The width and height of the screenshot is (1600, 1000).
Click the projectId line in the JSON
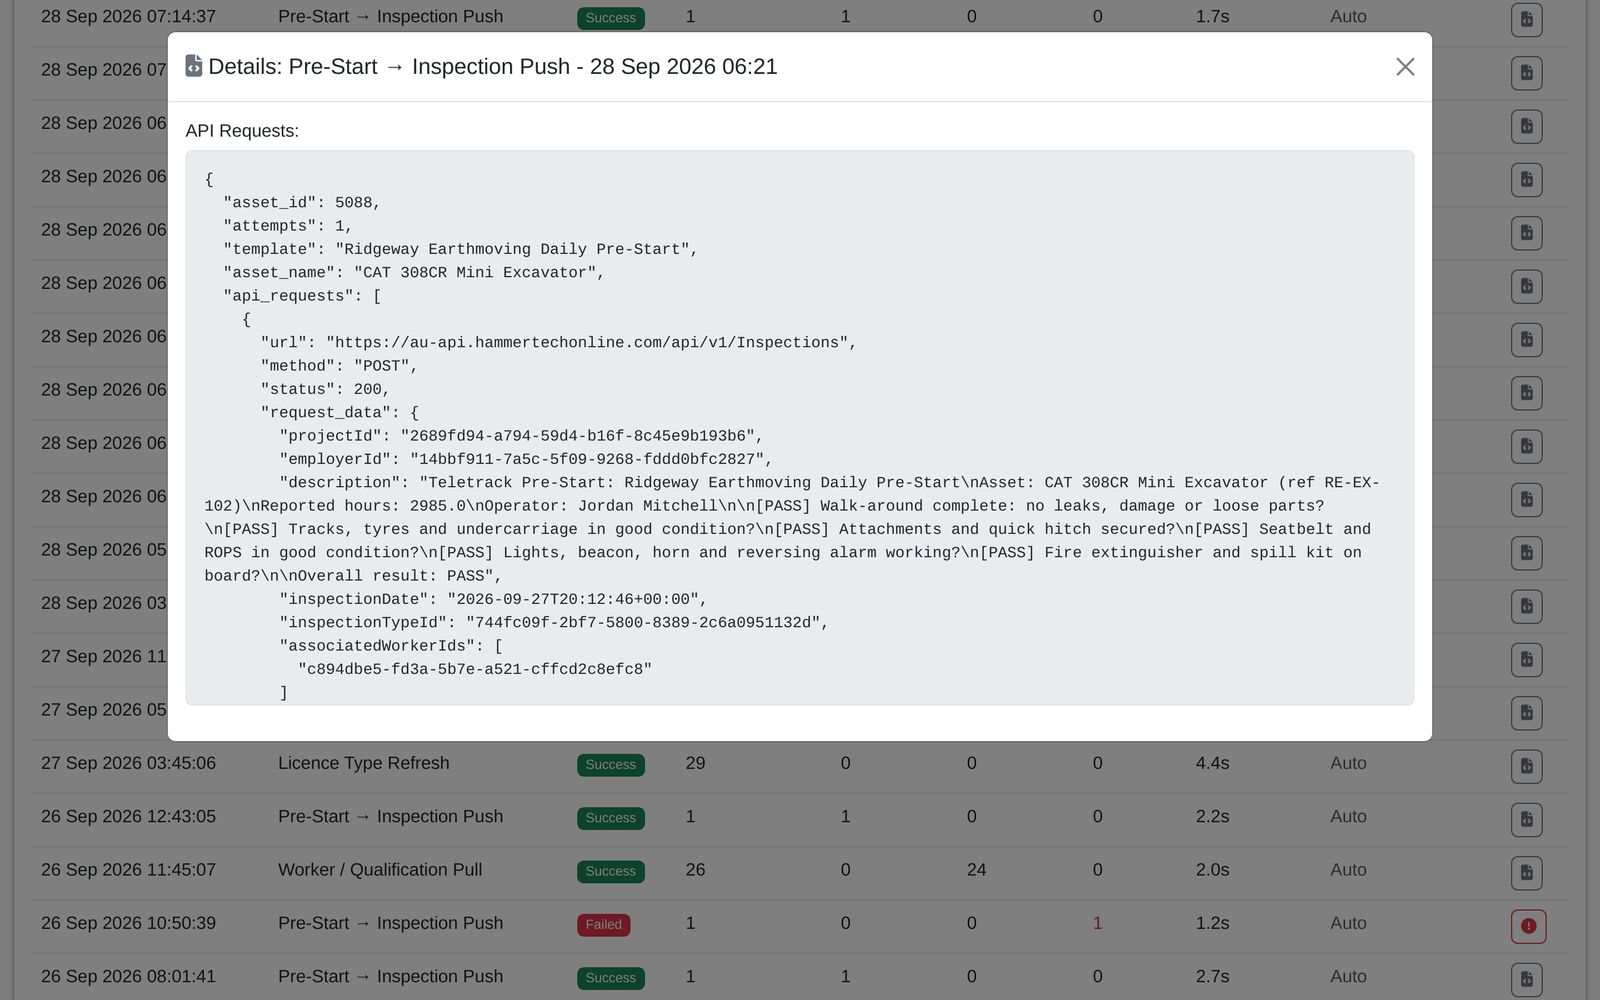521,436
